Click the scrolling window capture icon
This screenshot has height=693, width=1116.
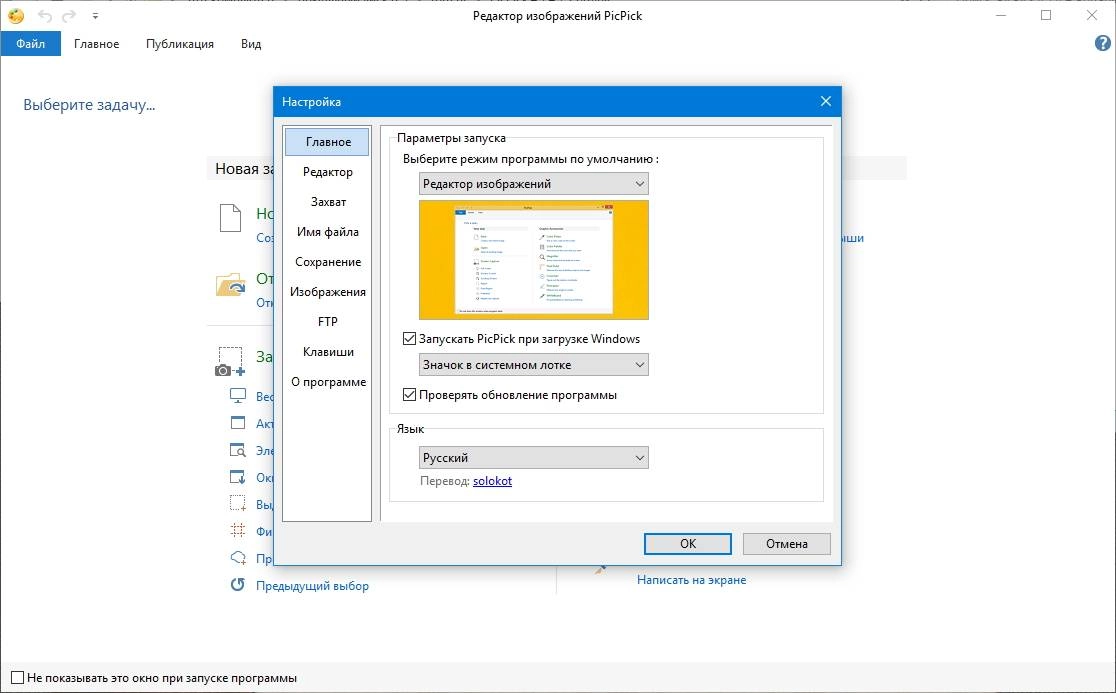(x=238, y=477)
